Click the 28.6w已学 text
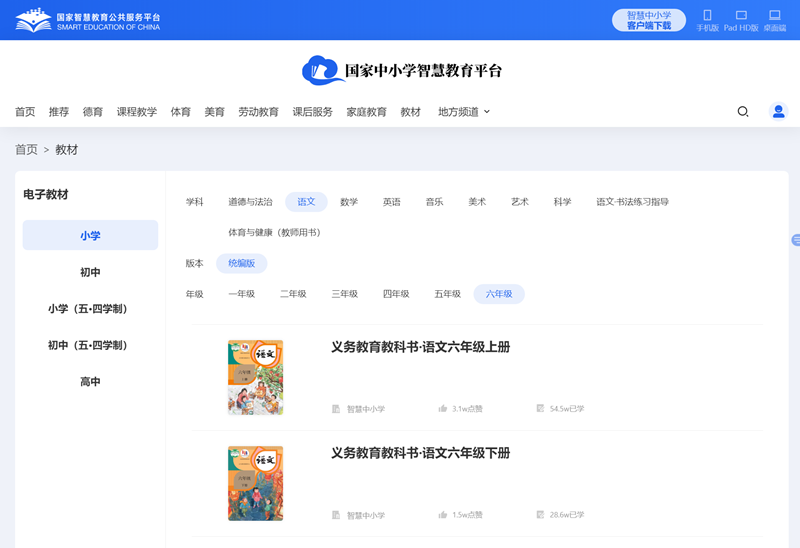The width and height of the screenshot is (800, 548). click(567, 515)
